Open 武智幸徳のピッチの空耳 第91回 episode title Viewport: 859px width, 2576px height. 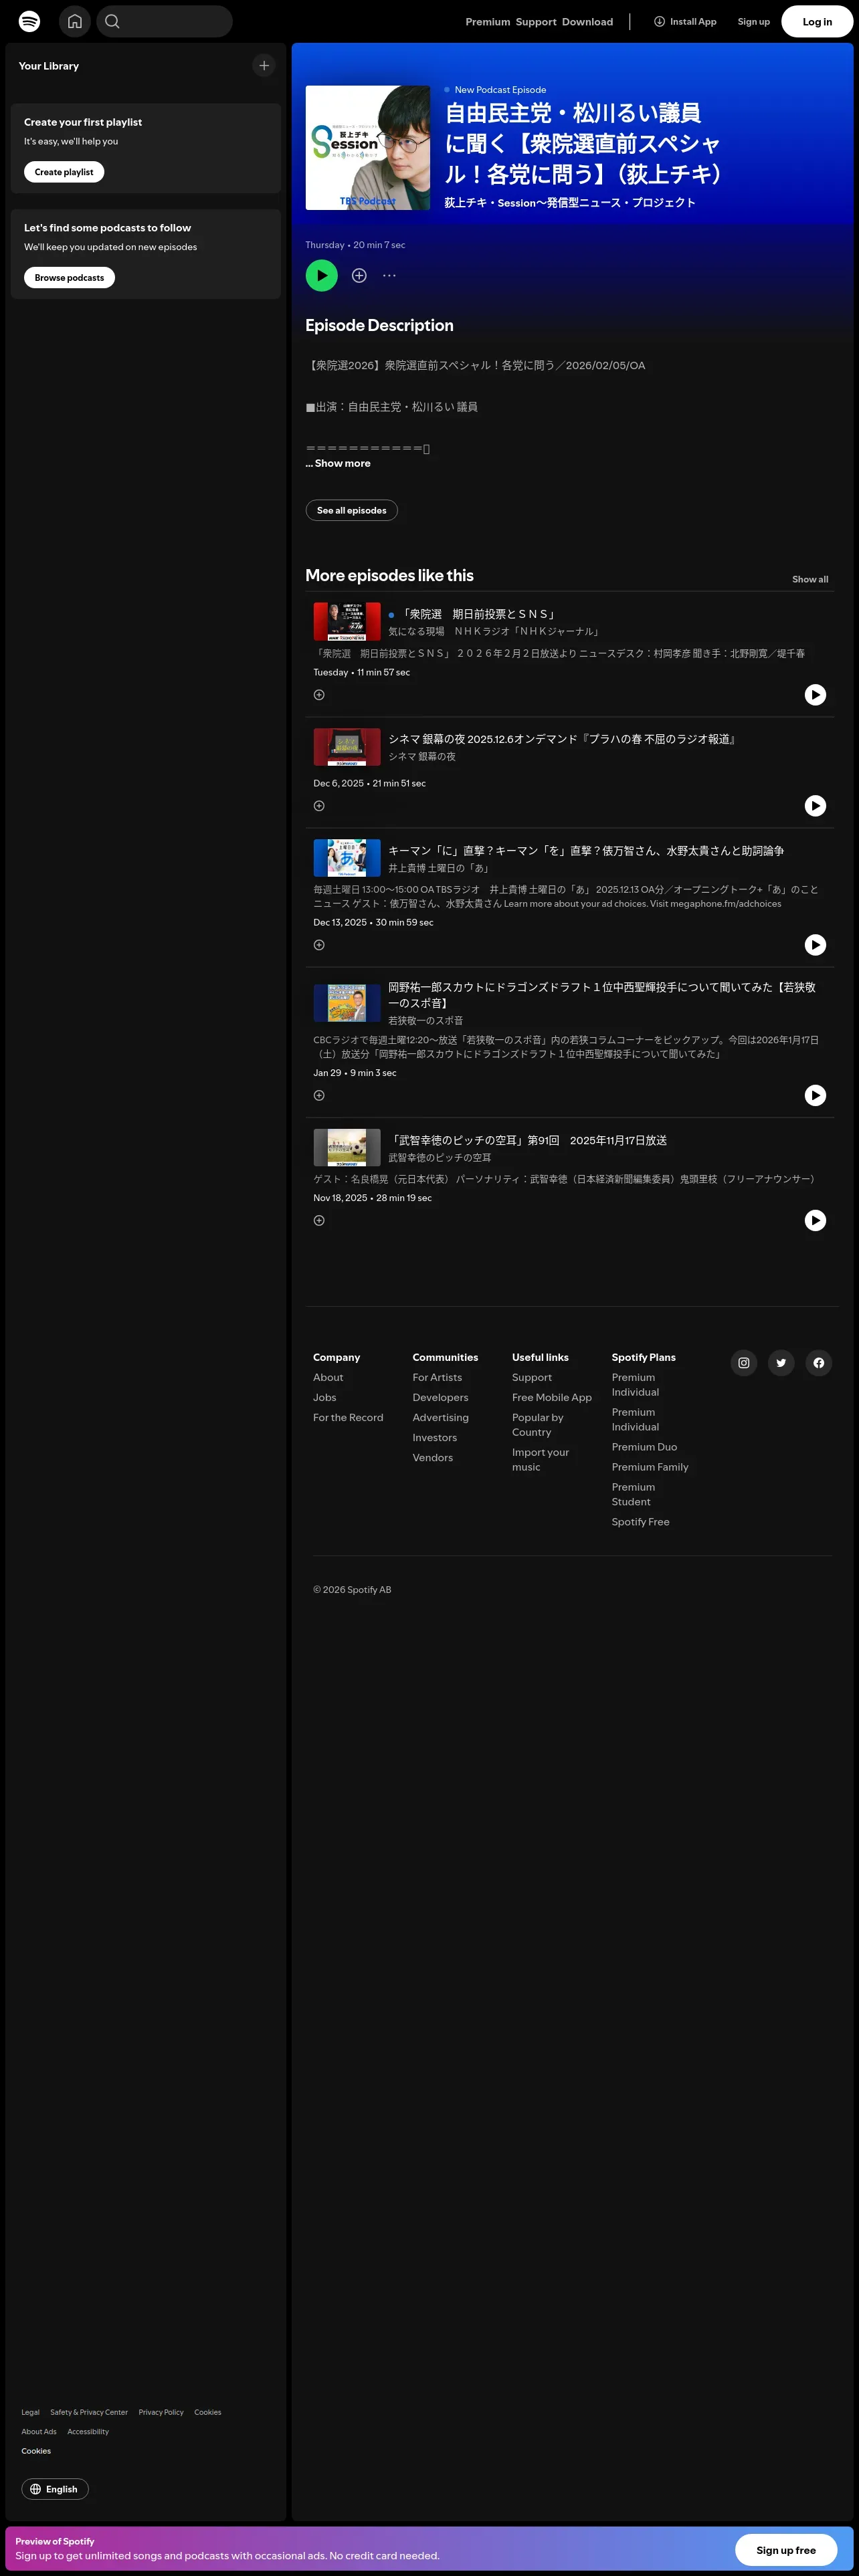point(528,1141)
